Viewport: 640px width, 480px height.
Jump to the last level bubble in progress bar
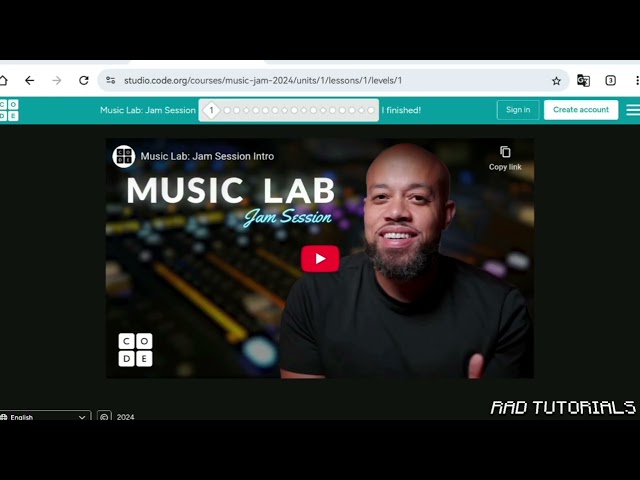371,110
